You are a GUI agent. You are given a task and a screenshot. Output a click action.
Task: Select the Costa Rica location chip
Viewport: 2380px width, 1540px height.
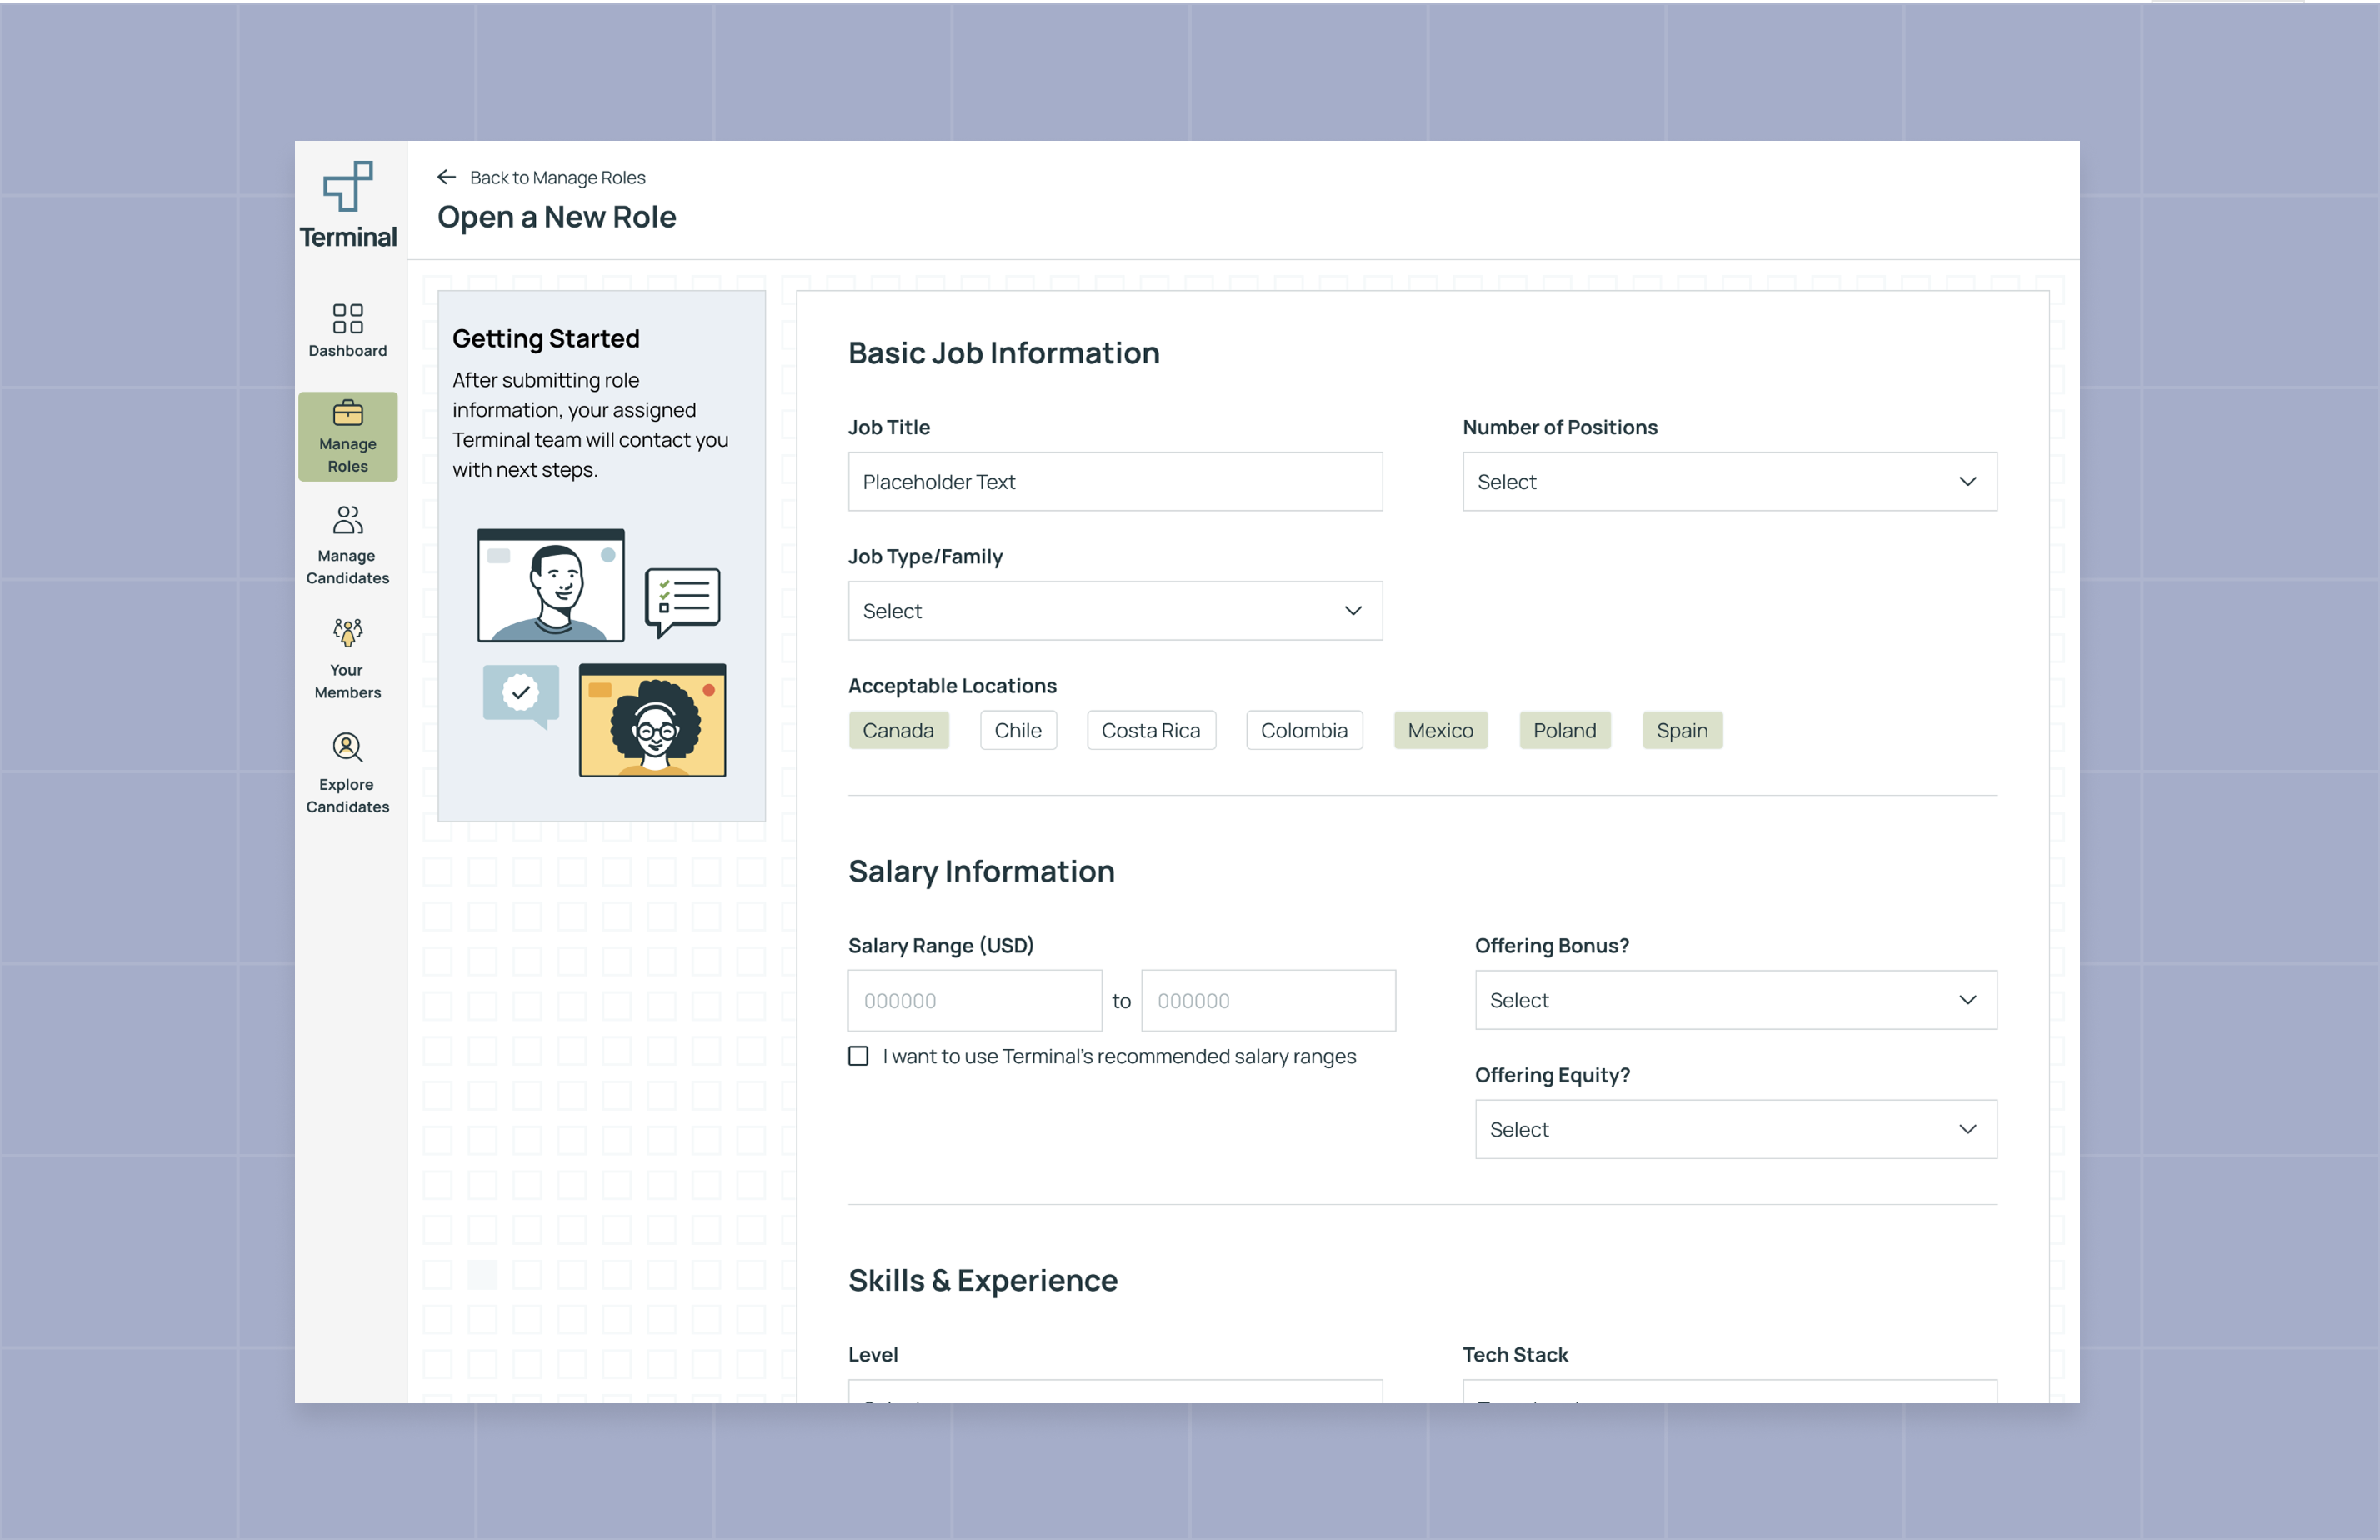(1150, 731)
